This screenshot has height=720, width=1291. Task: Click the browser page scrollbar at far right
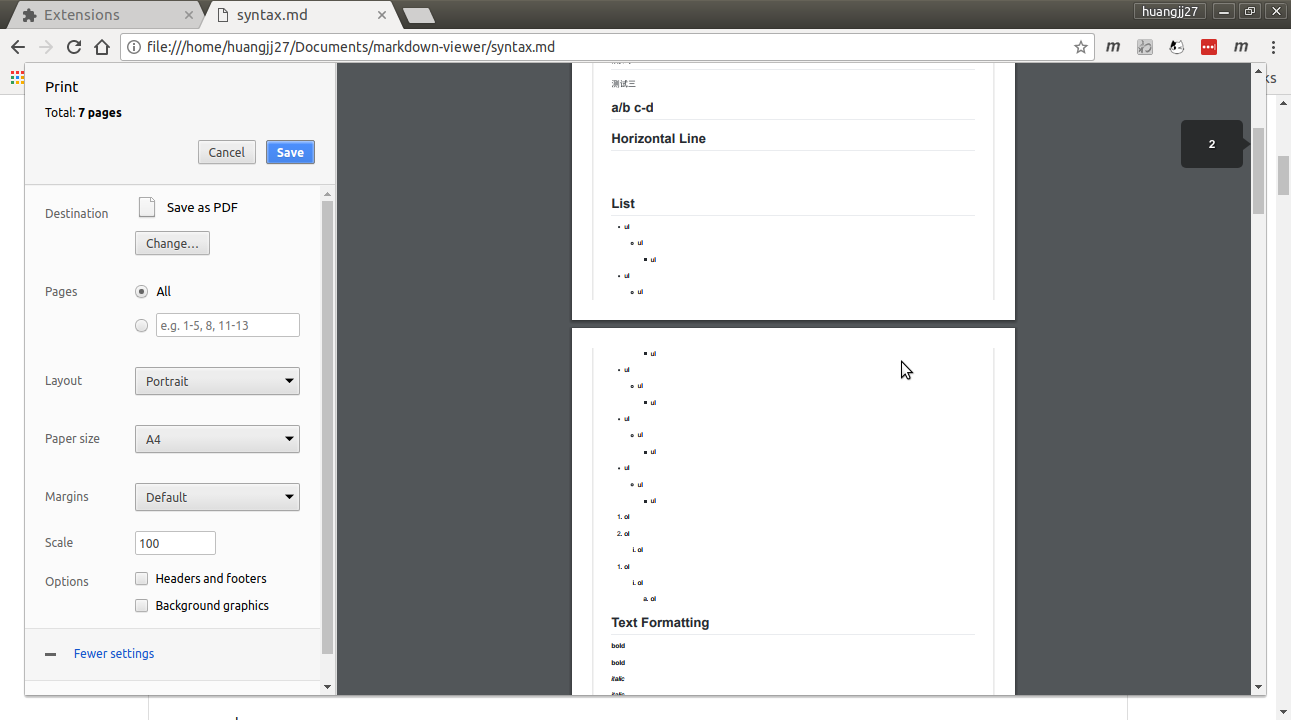[1284, 175]
